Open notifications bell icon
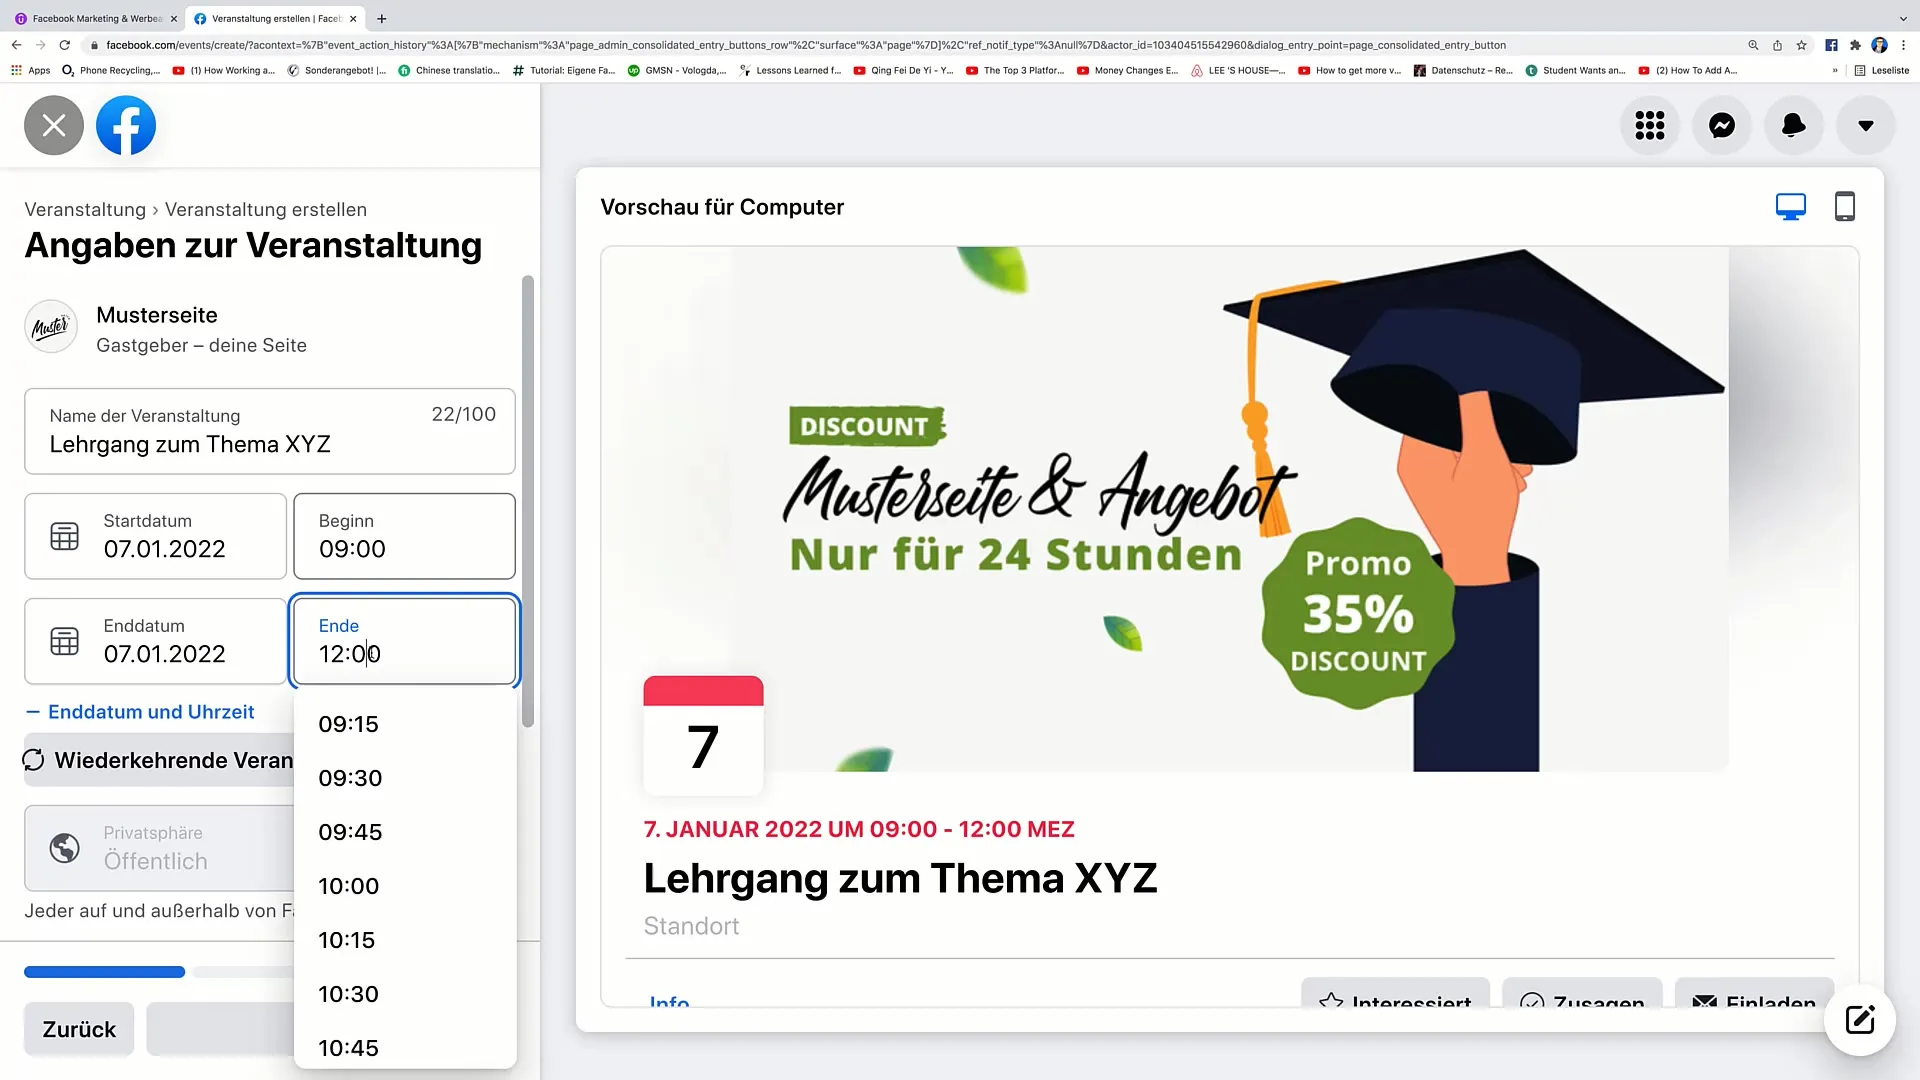The image size is (1920, 1080). (1794, 125)
